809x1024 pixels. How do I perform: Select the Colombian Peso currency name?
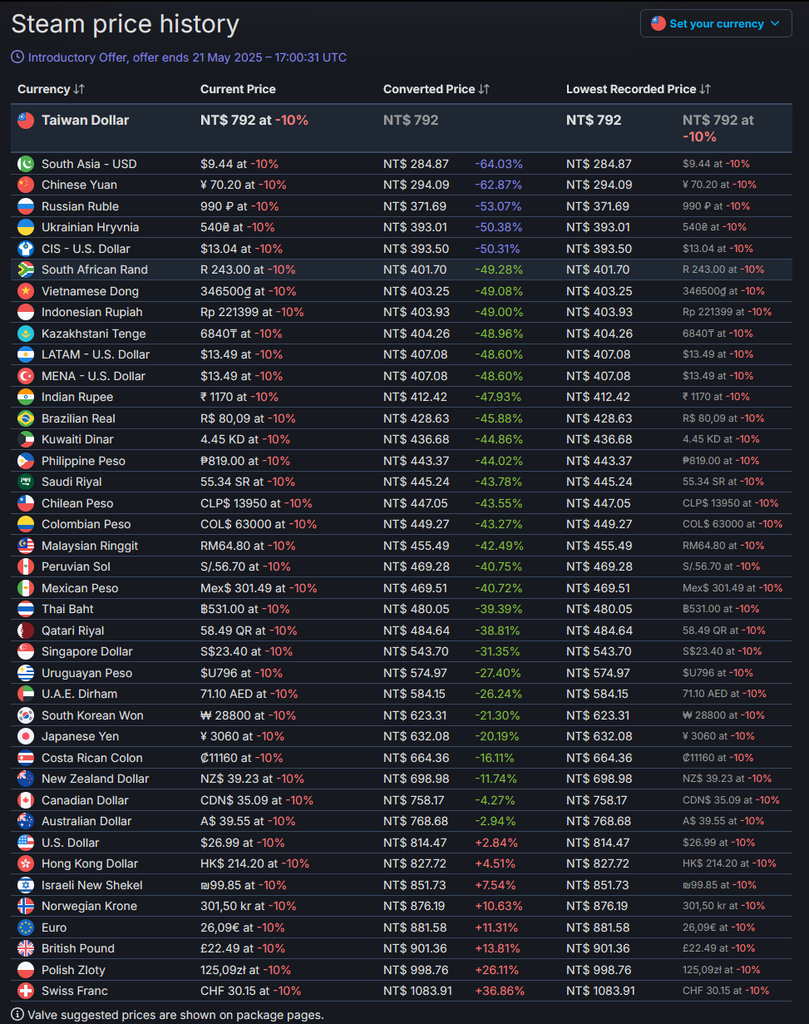[86, 524]
